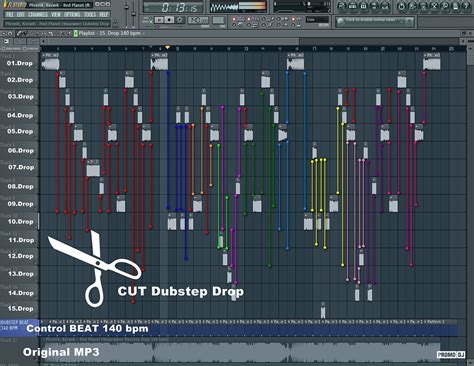The image size is (474, 366).
Task: Click the song time display
Action: (173, 7)
